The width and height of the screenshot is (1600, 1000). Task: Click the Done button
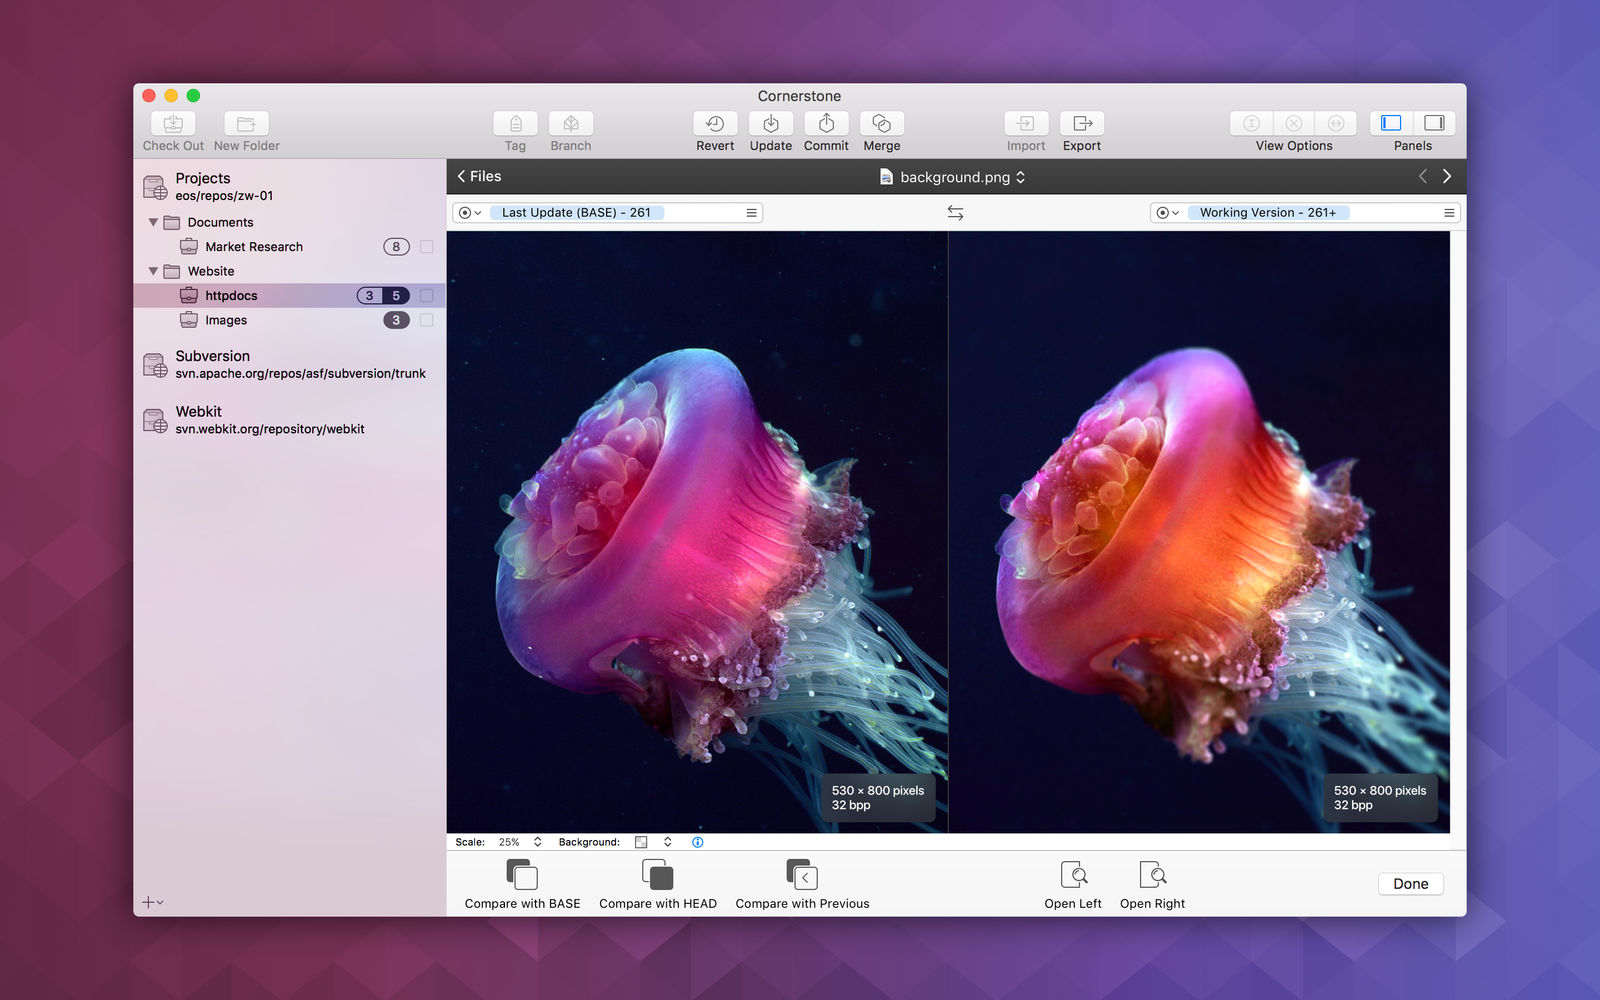click(1410, 884)
